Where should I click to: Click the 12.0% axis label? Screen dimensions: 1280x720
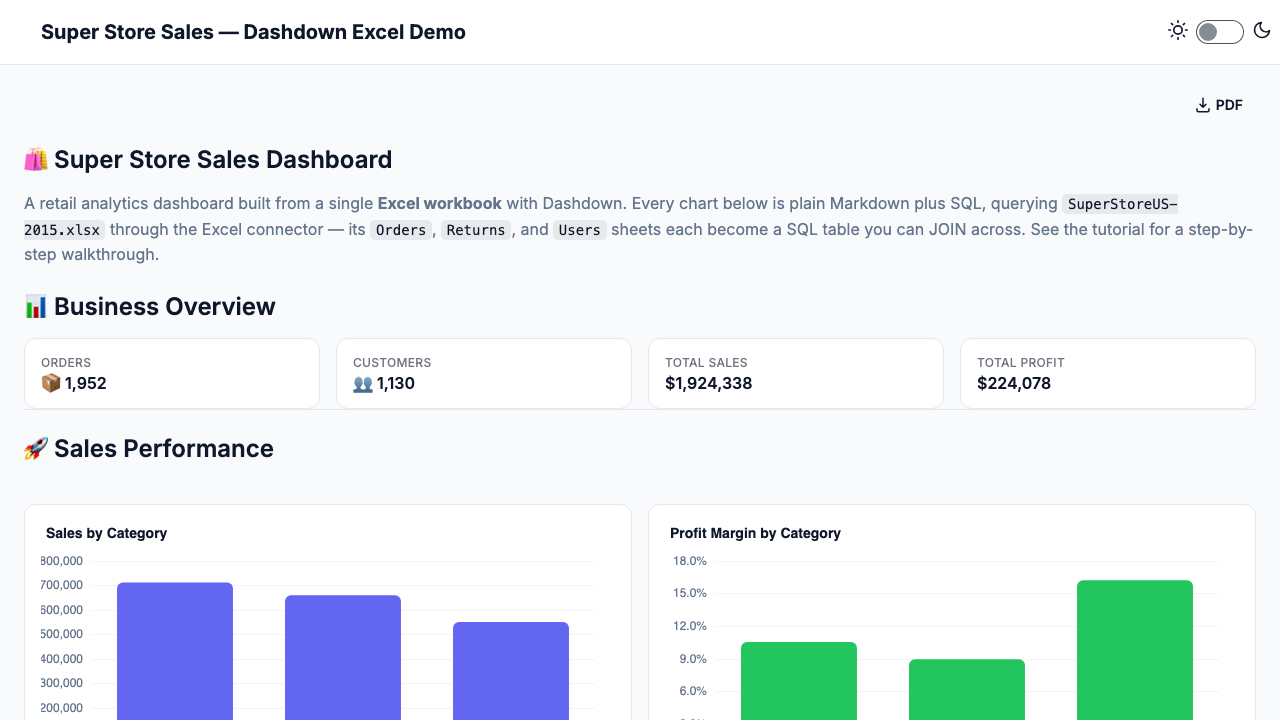(x=690, y=626)
